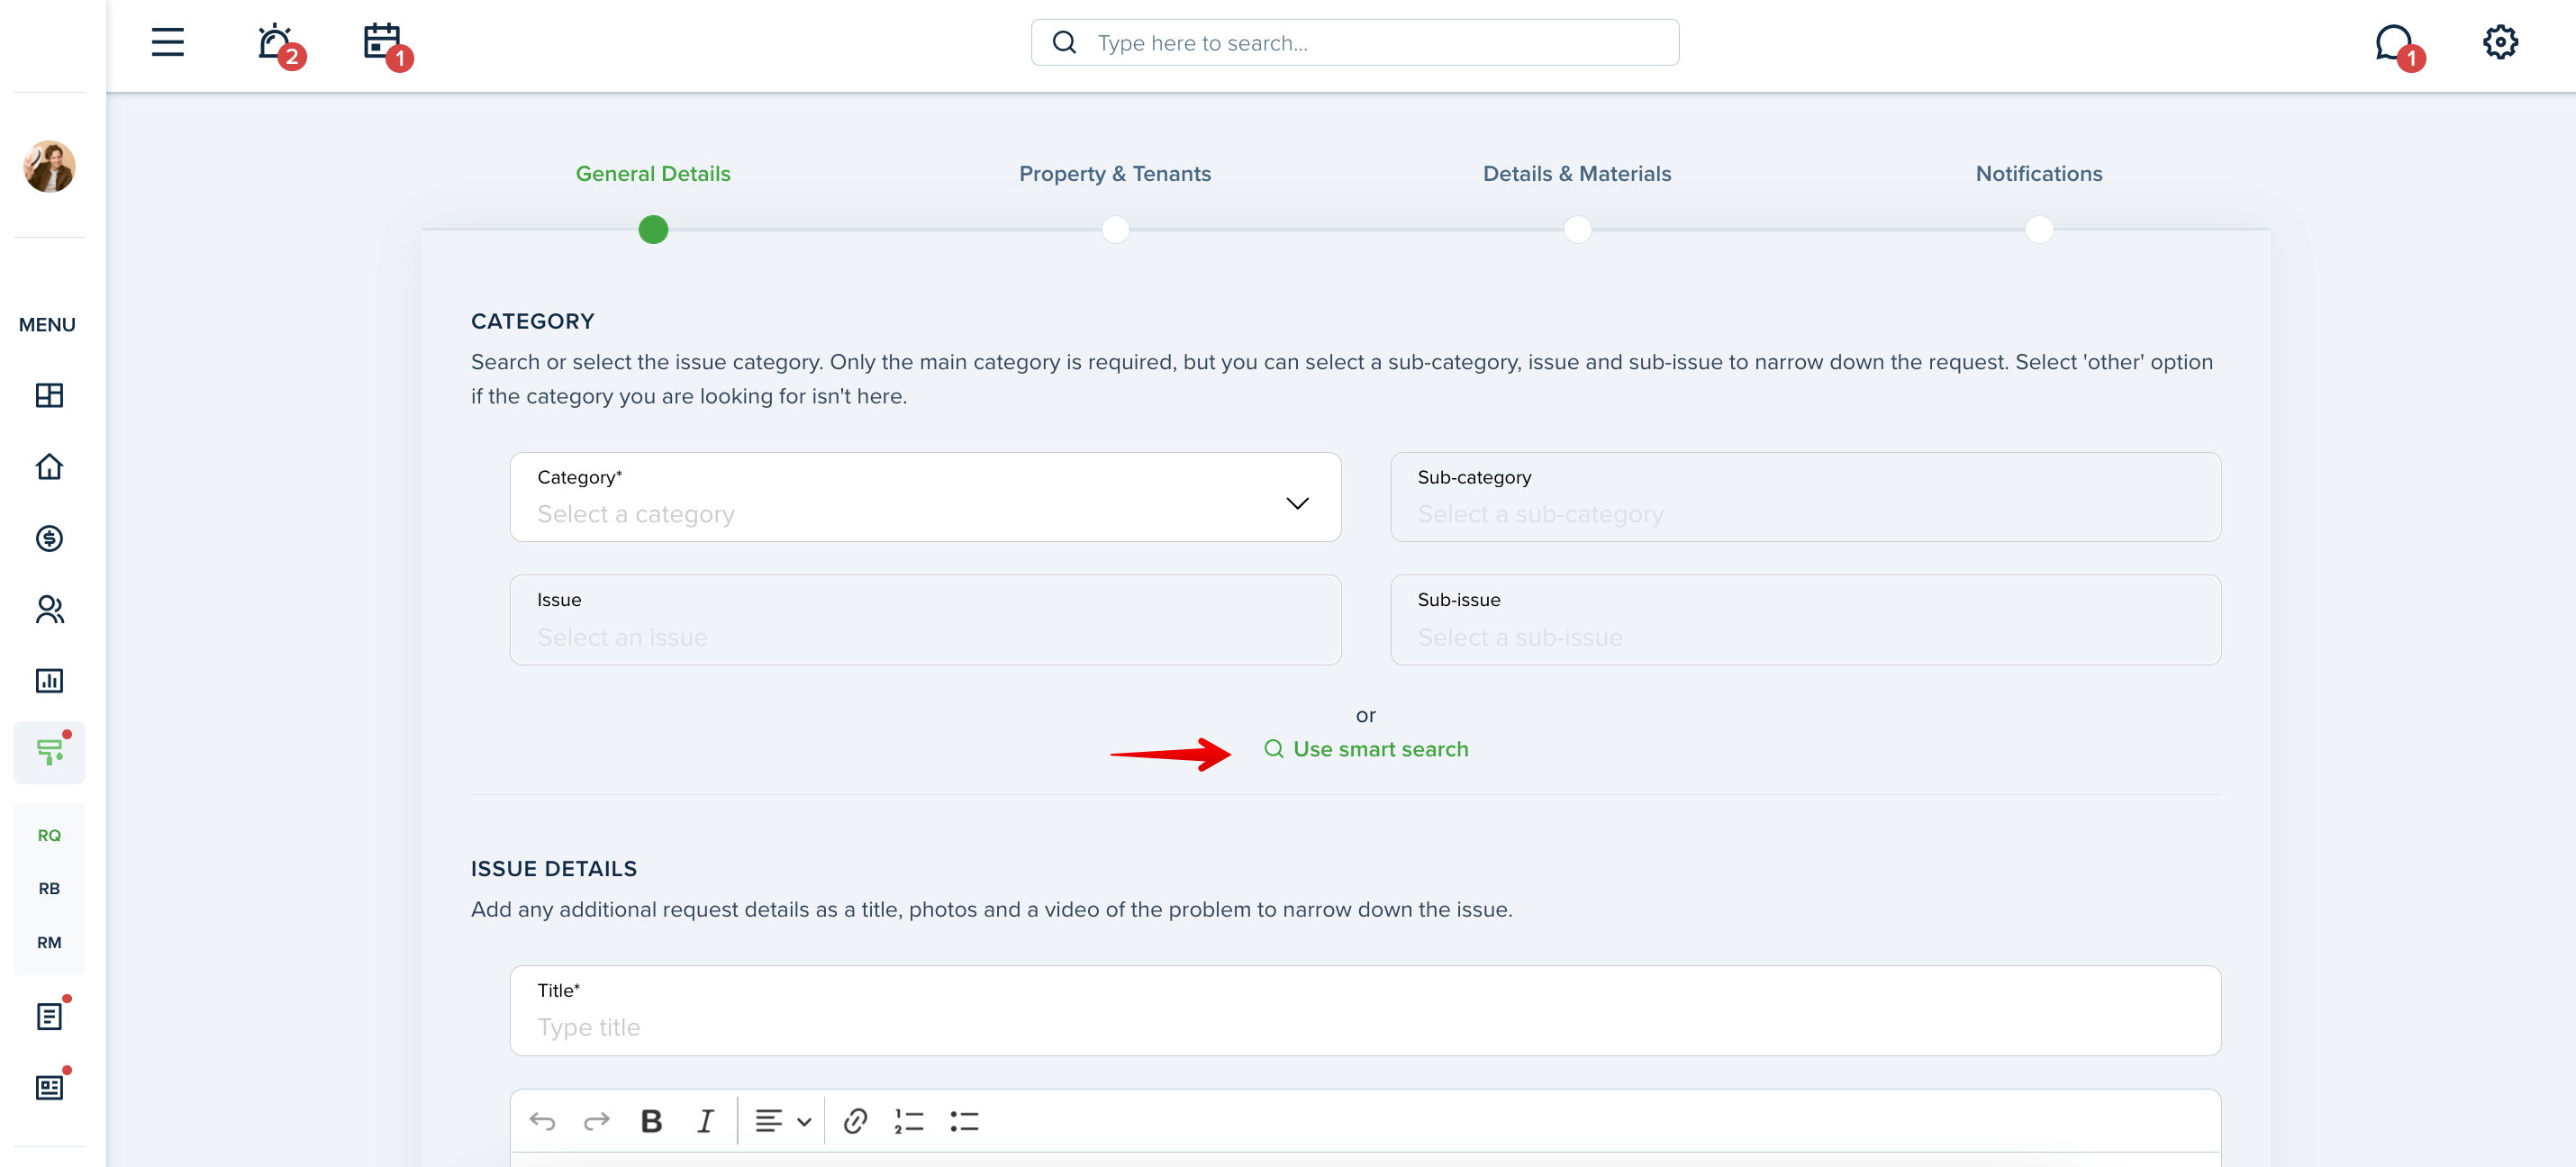Viewport: 2576px width, 1167px height.
Task: Focus the top search field
Action: click(1355, 43)
